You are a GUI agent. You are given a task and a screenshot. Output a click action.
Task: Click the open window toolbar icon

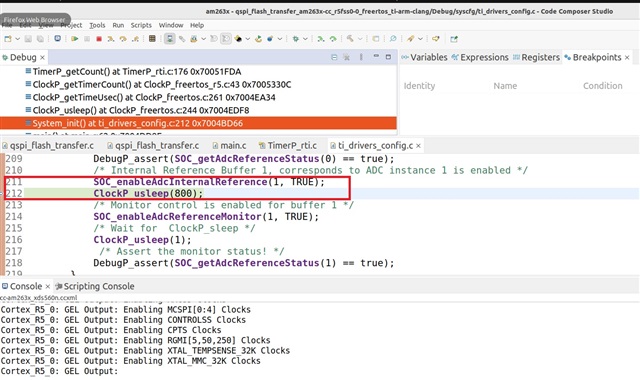tap(376, 39)
